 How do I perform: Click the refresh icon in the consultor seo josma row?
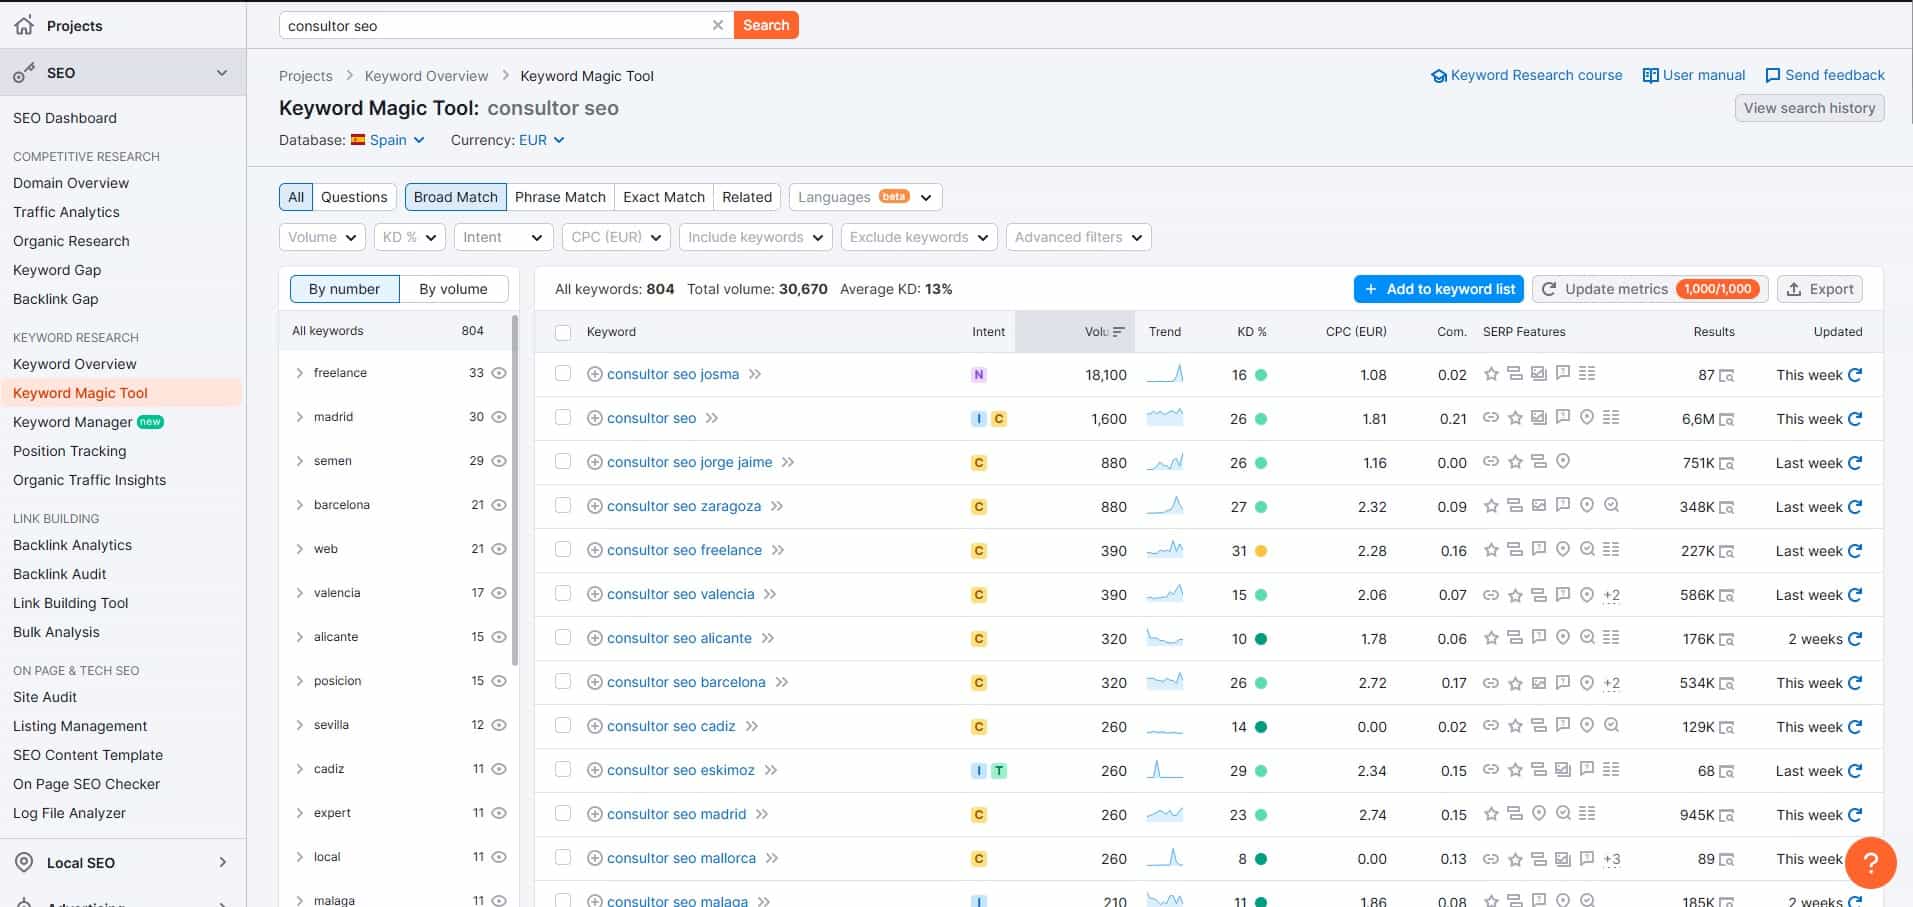pyautogui.click(x=1855, y=374)
